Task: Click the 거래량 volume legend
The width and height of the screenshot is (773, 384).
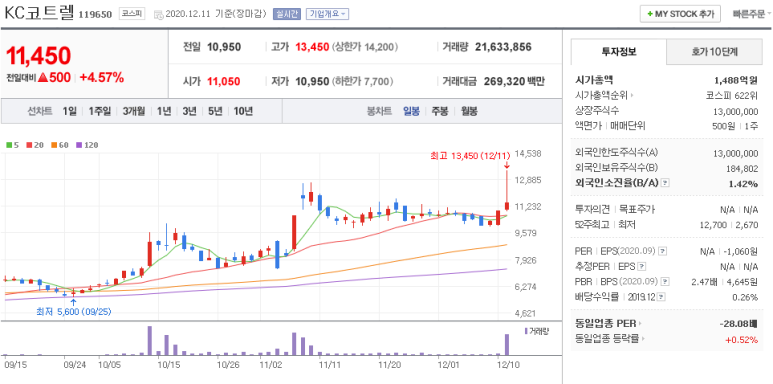Action: click(537, 331)
